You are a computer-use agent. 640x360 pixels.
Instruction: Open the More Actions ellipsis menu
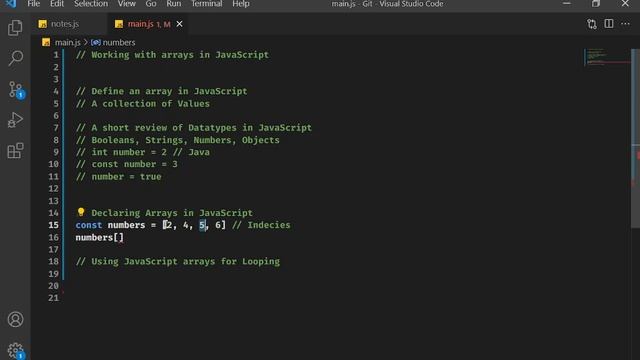(x=625, y=24)
